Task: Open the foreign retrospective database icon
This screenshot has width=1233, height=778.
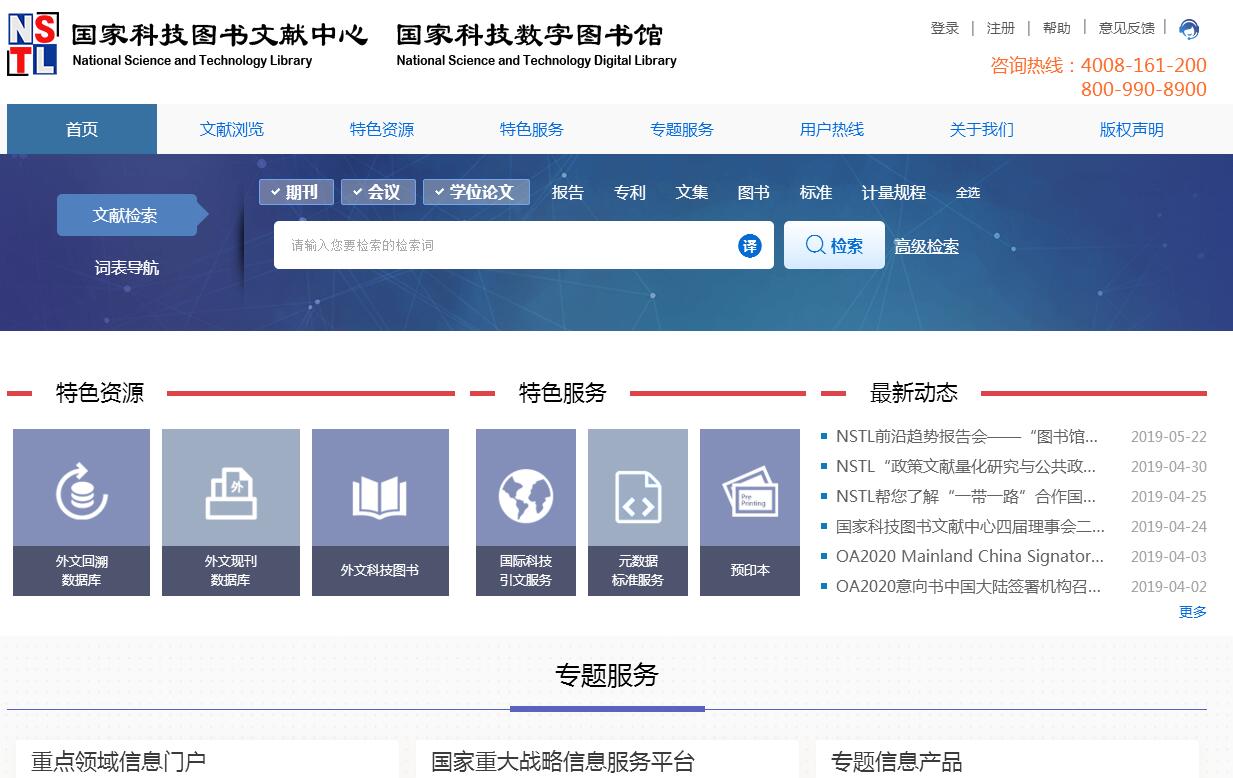Action: [x=81, y=490]
